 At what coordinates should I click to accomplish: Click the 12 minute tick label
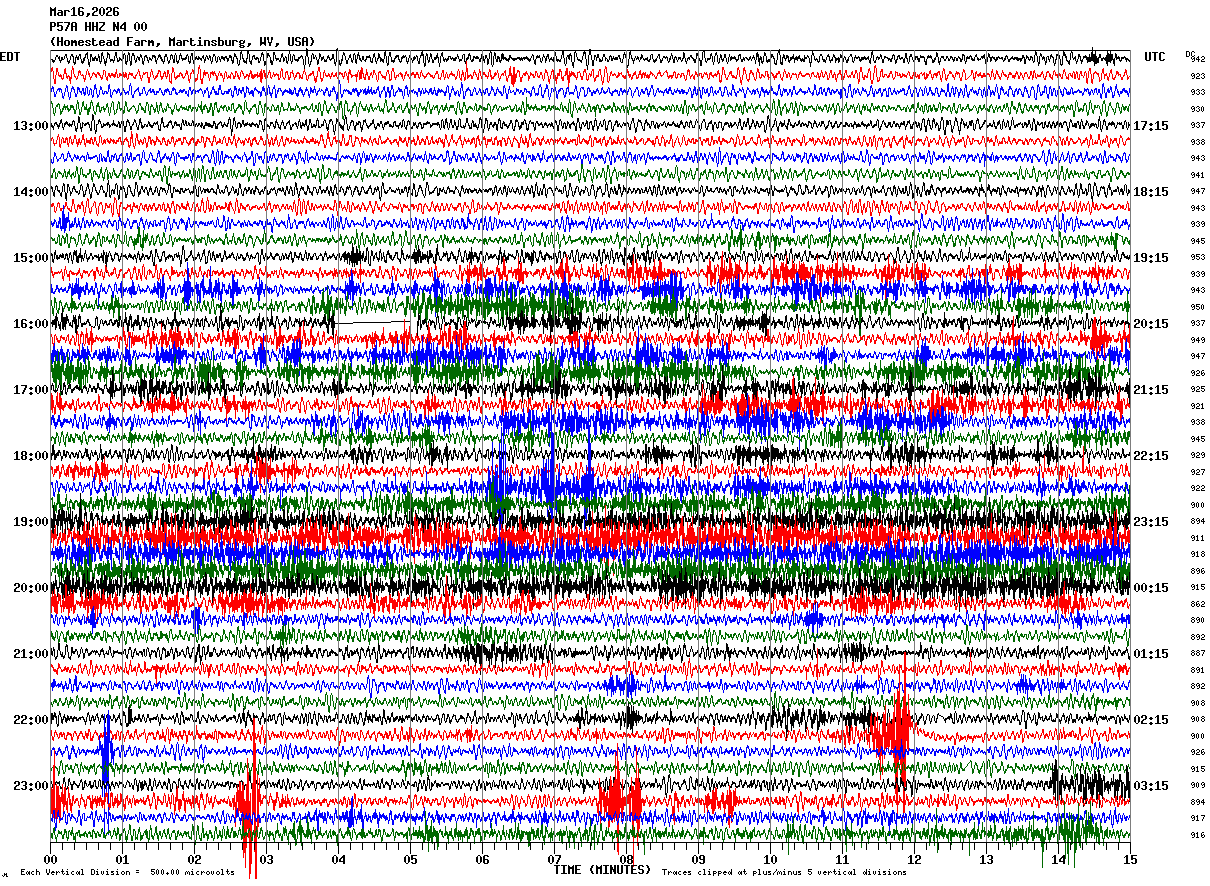[x=914, y=860]
